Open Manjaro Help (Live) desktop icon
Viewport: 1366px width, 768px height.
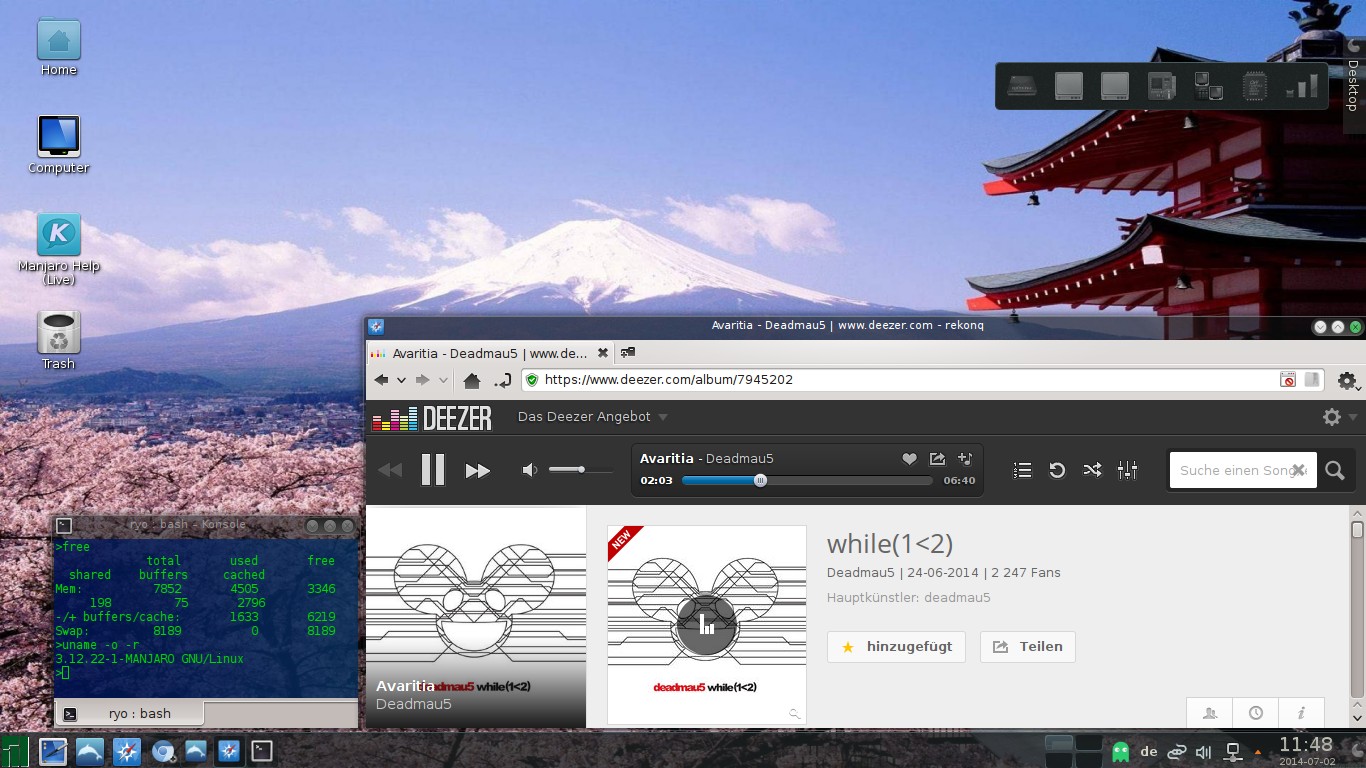point(58,250)
